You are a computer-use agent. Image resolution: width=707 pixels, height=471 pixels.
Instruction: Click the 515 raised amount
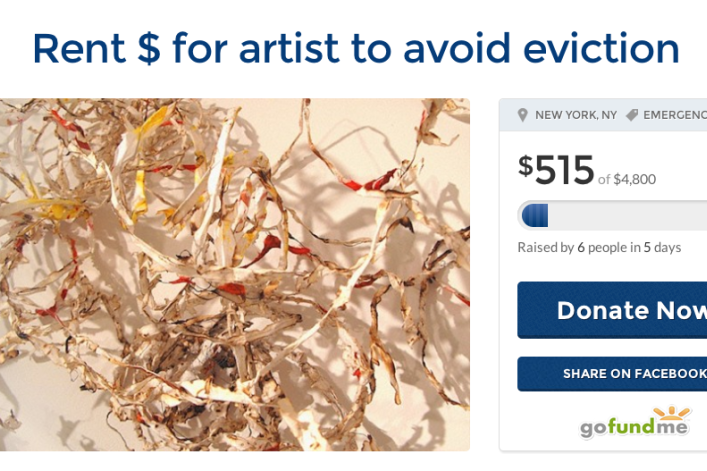click(x=564, y=170)
